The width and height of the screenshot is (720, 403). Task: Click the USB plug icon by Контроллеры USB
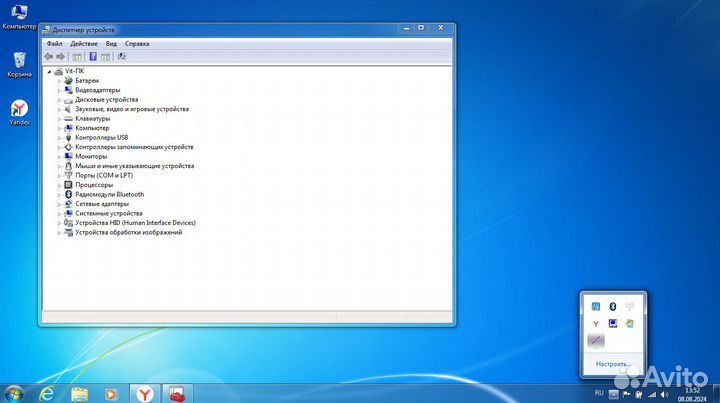click(68, 138)
